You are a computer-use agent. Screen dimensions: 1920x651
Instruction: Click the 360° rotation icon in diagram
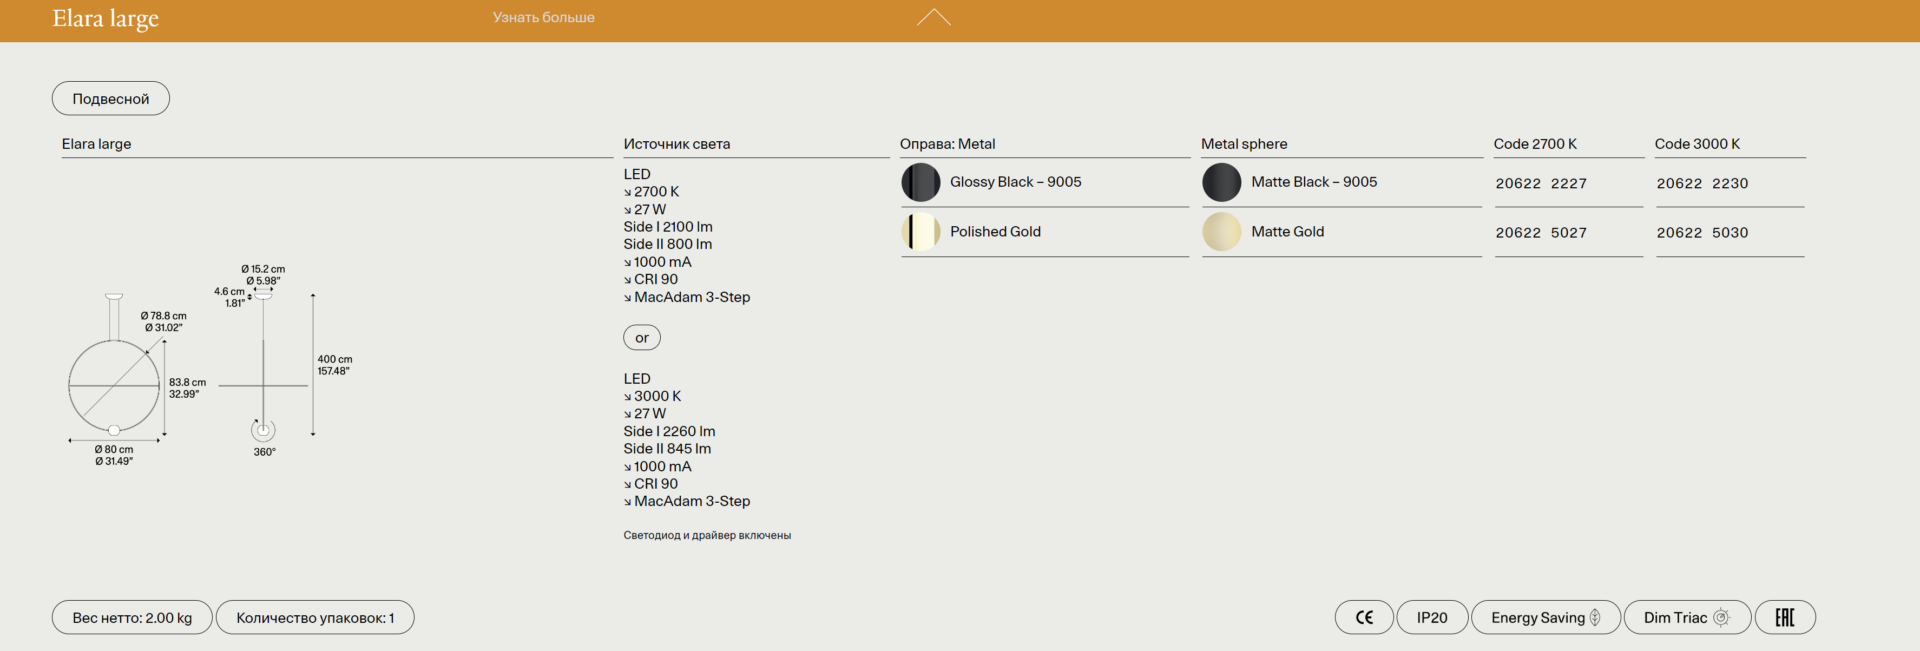point(263,431)
